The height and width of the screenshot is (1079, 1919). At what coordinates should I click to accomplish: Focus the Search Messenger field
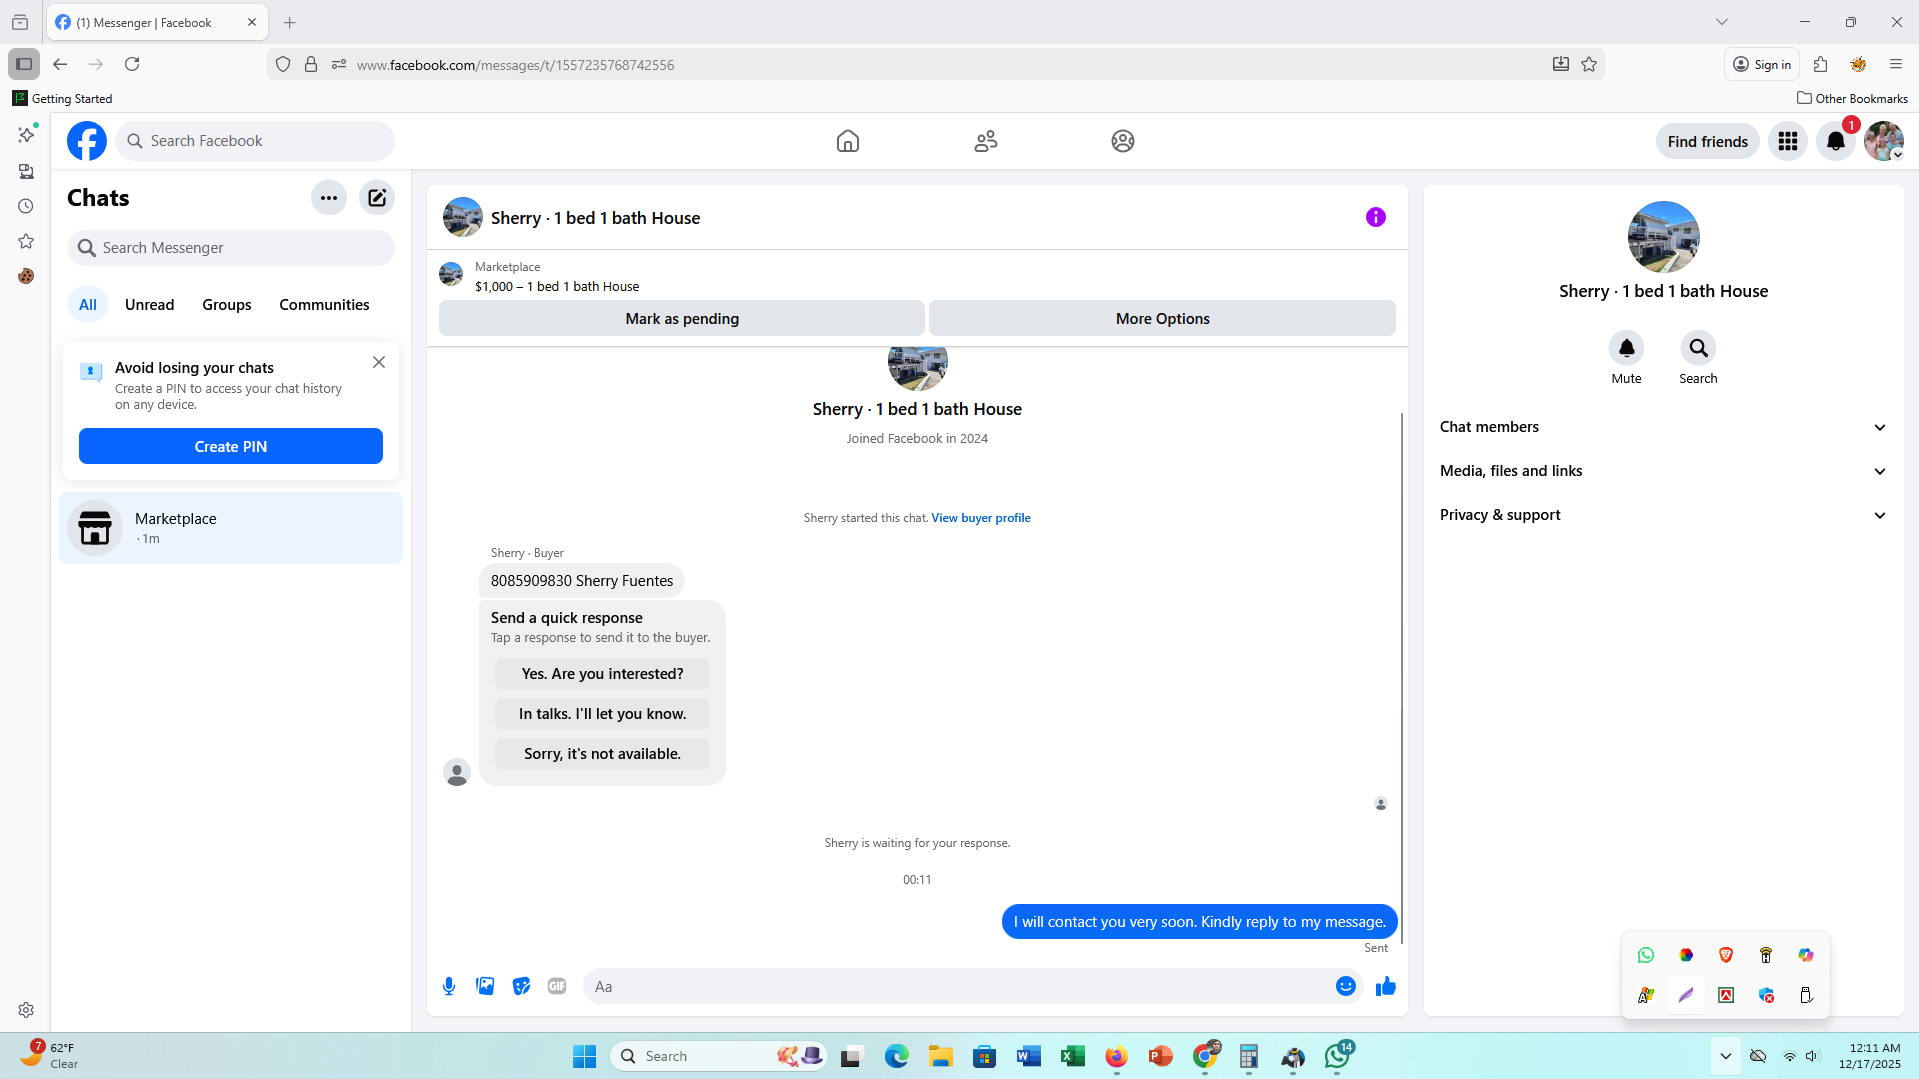coord(231,248)
